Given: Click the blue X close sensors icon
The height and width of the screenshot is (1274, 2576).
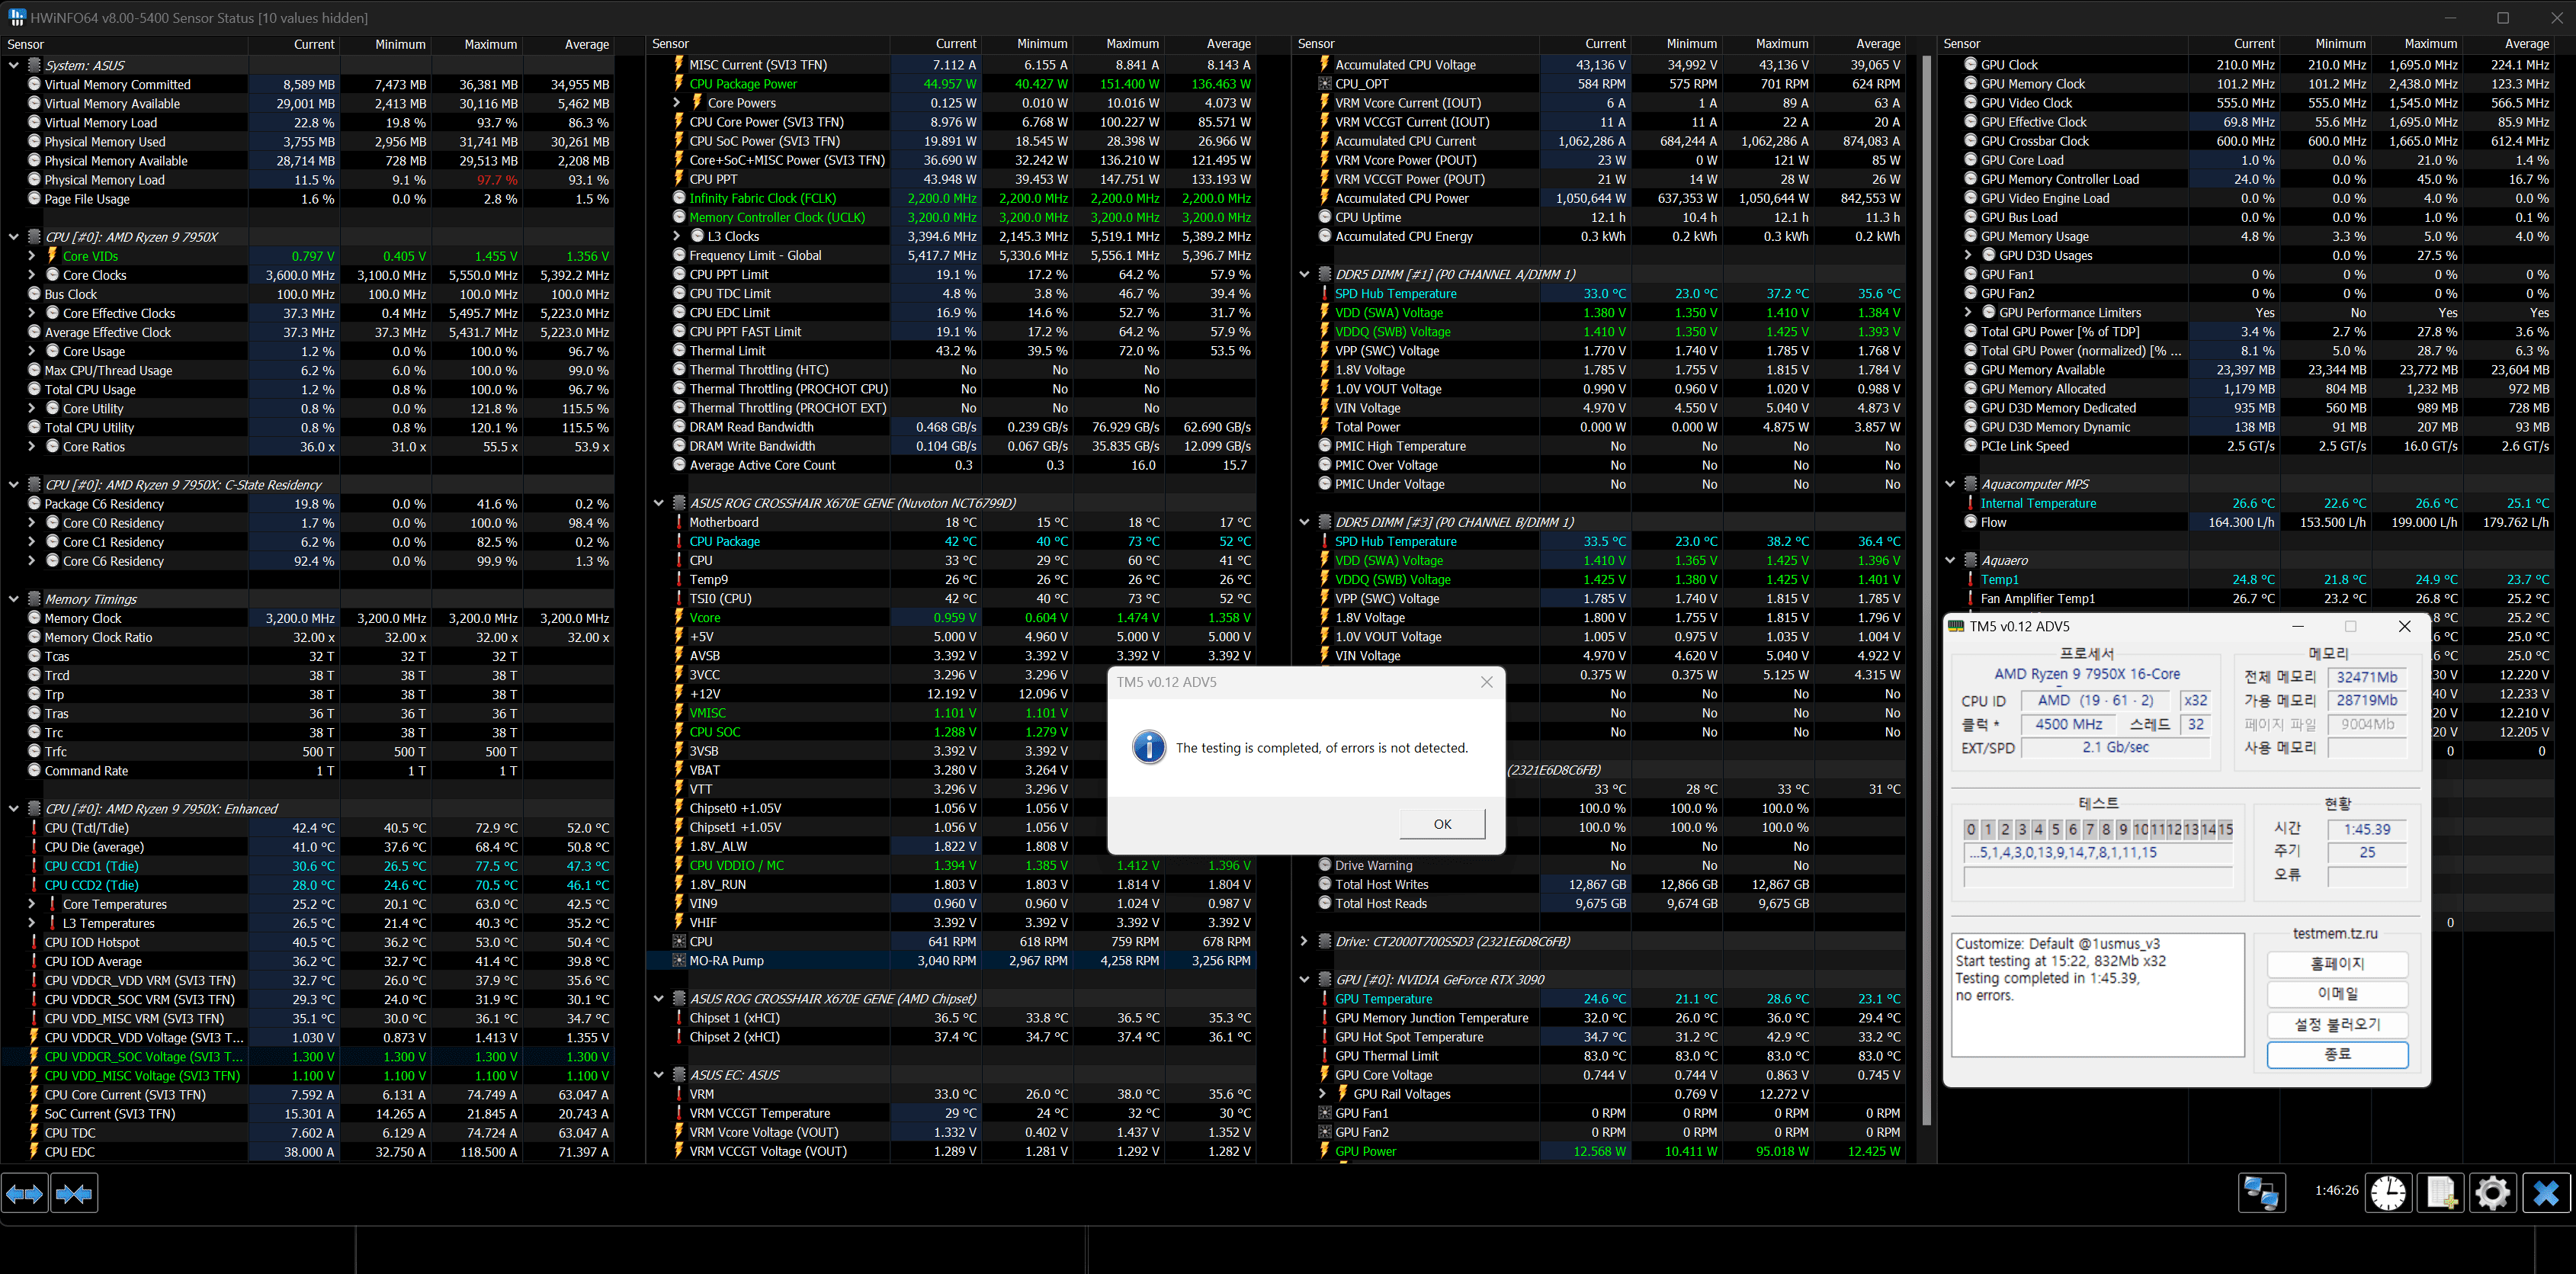Looking at the screenshot, I should pyautogui.click(x=2545, y=1193).
